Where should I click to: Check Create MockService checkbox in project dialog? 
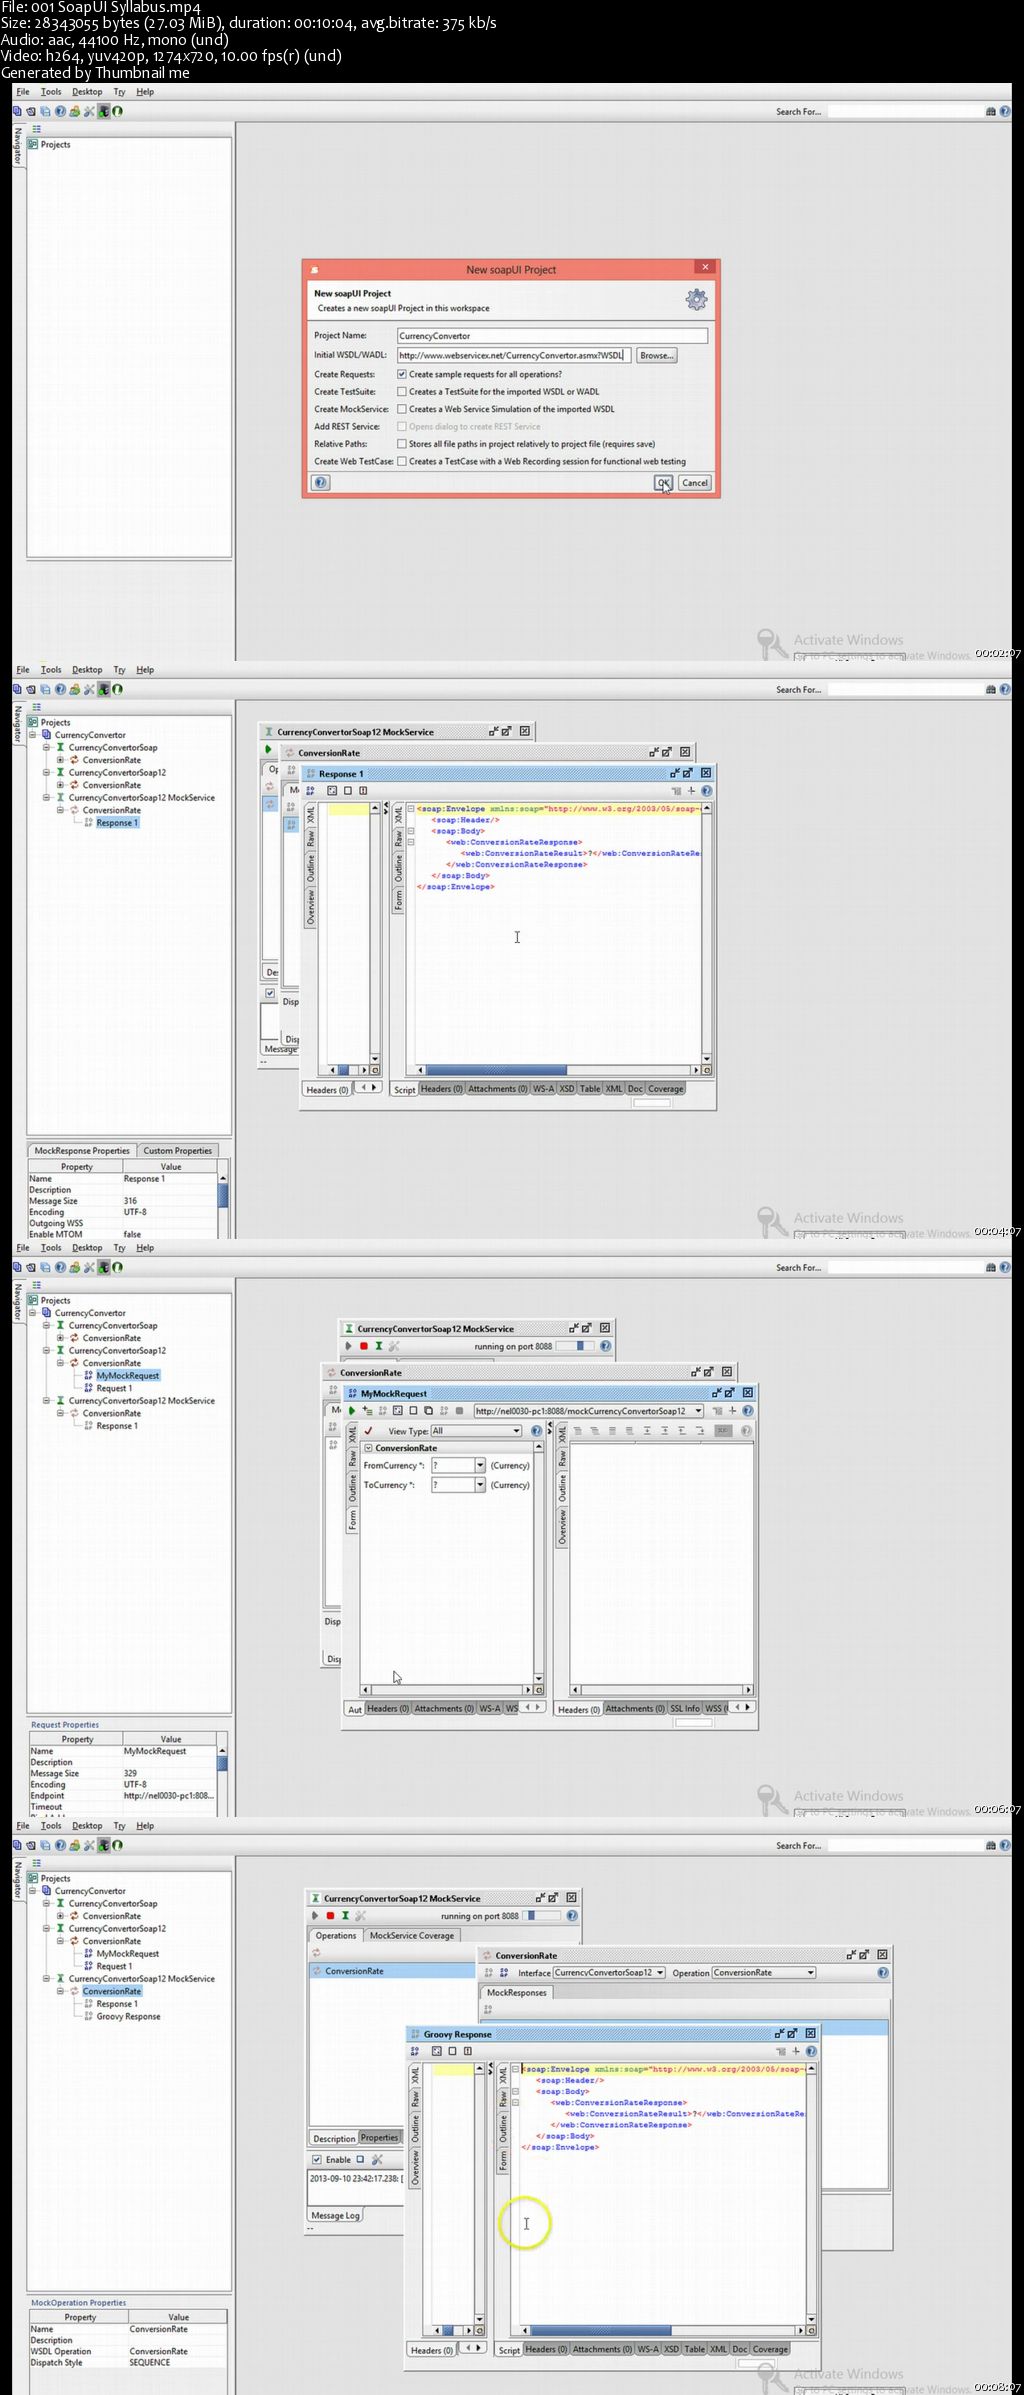[402, 409]
